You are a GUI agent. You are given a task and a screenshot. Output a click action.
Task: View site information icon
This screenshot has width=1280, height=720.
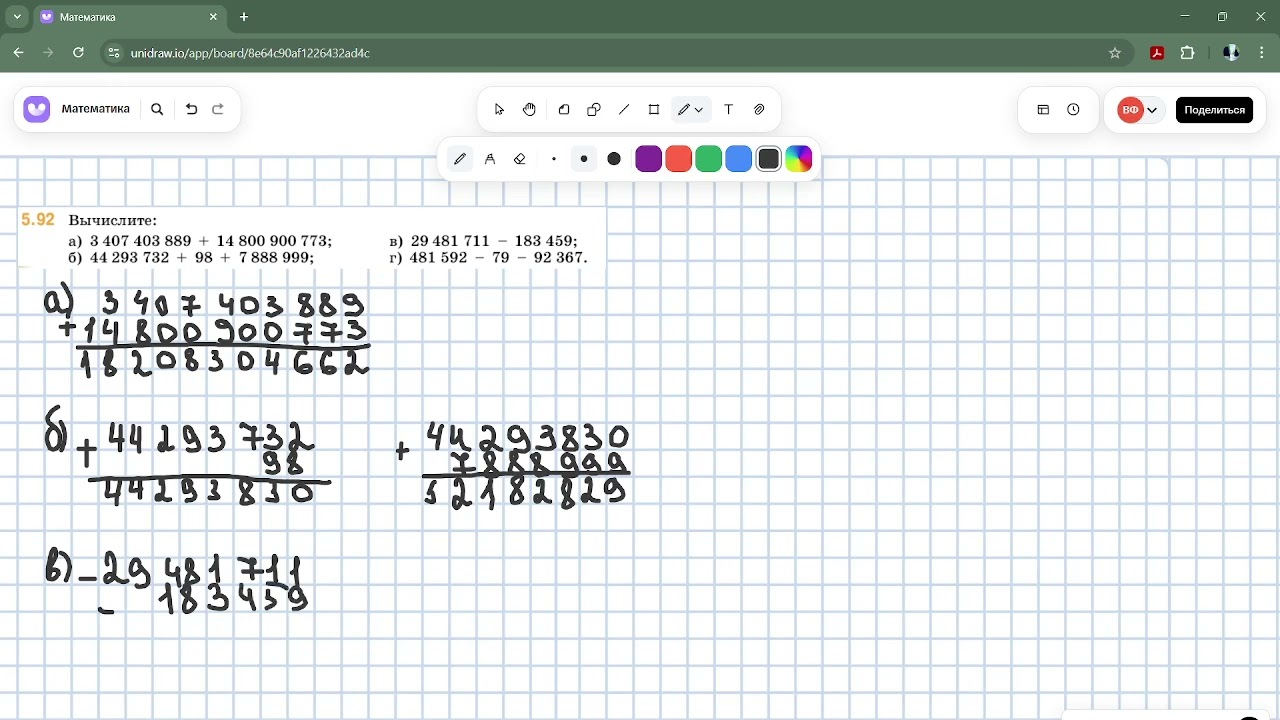[x=113, y=53]
